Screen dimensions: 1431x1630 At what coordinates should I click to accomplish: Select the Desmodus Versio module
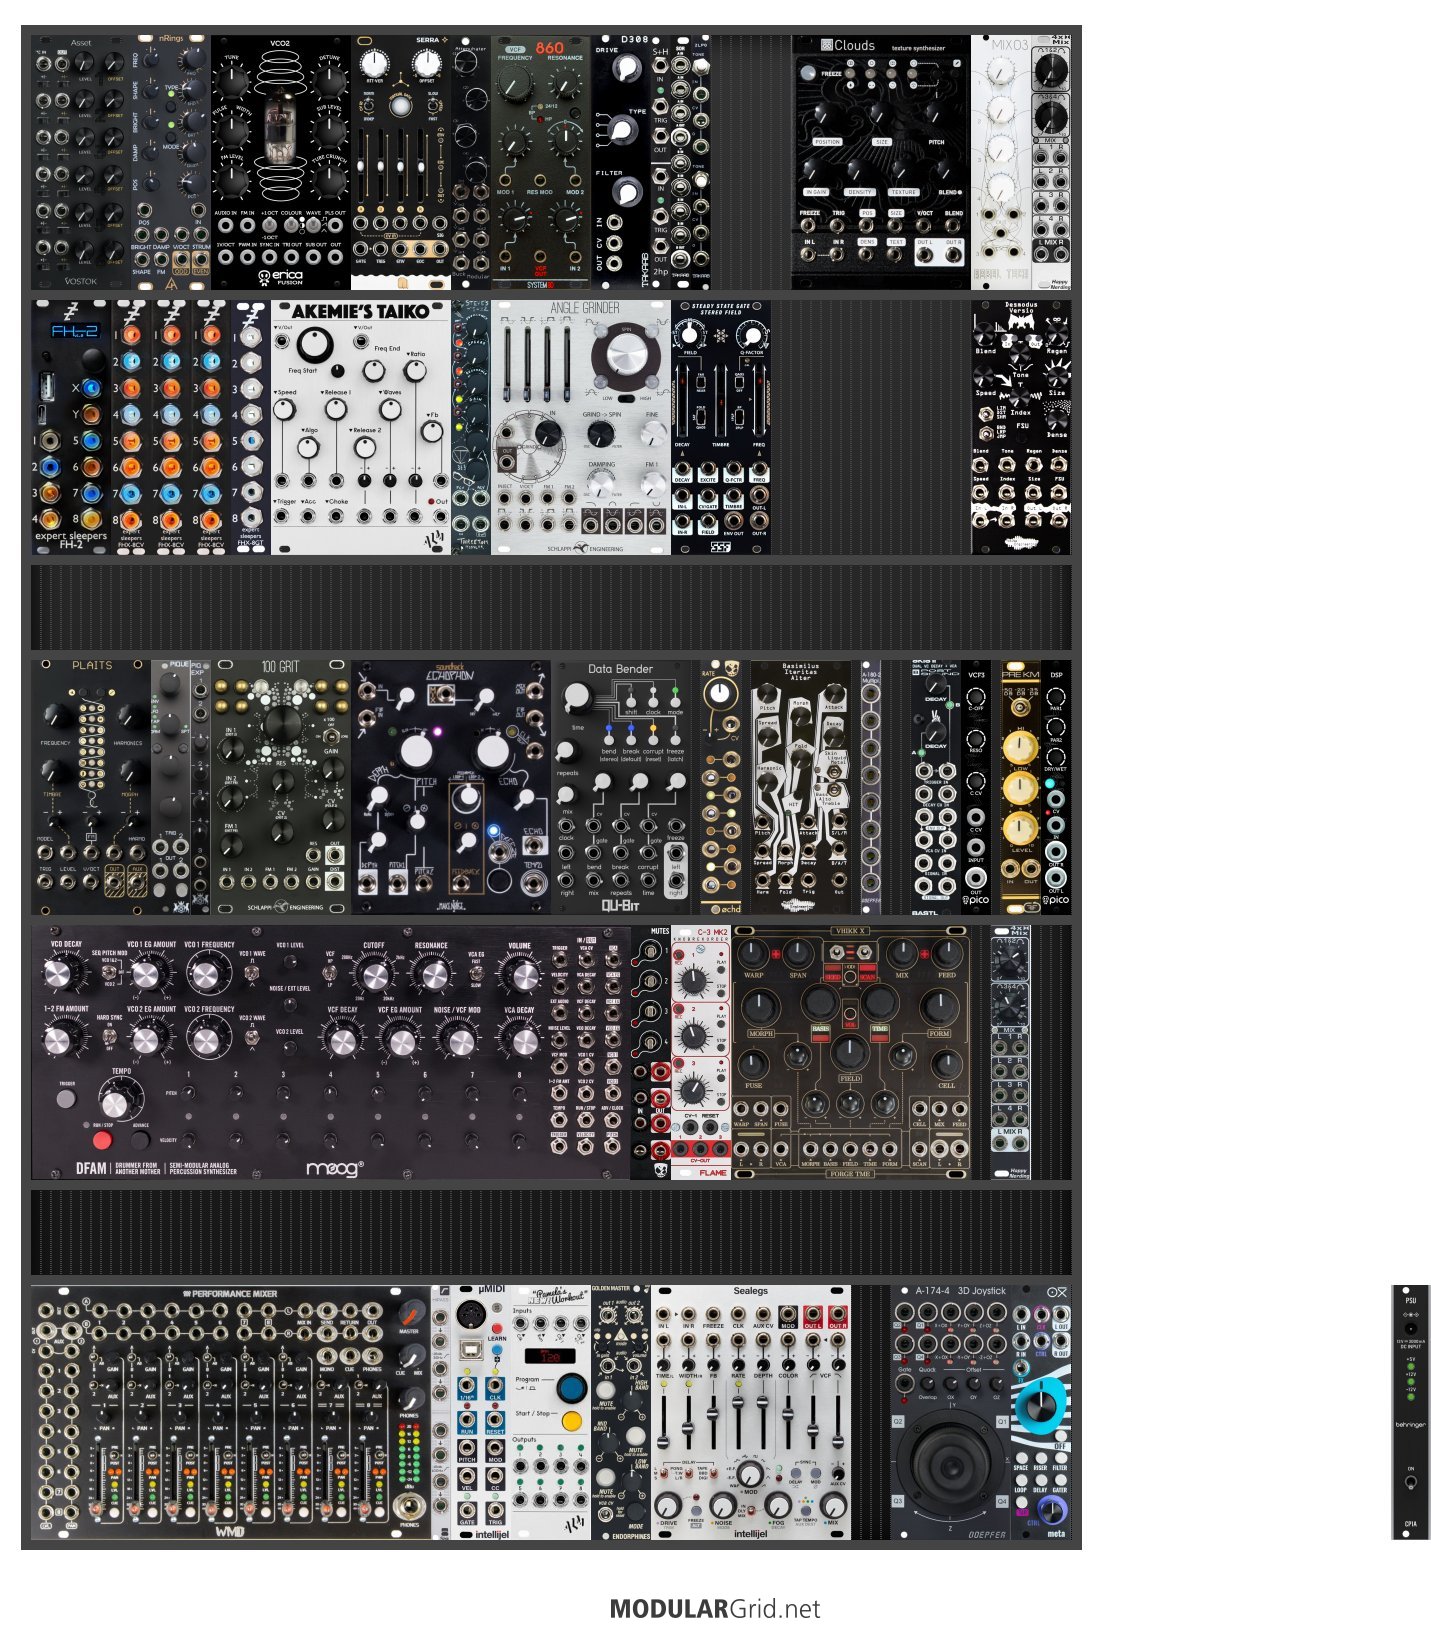1021,427
